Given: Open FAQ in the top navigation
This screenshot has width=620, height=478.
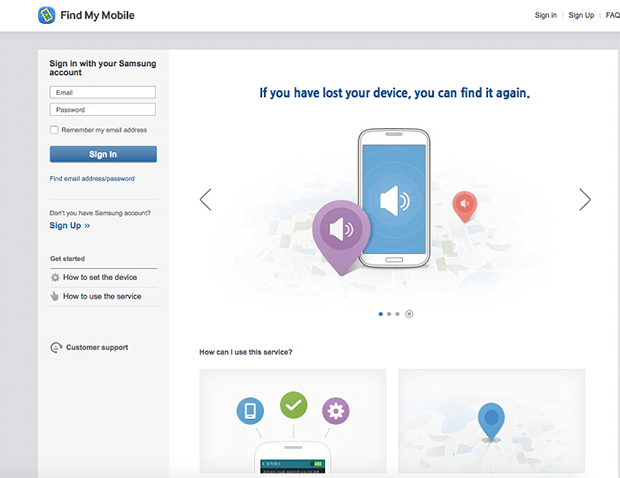Looking at the screenshot, I should coord(612,15).
